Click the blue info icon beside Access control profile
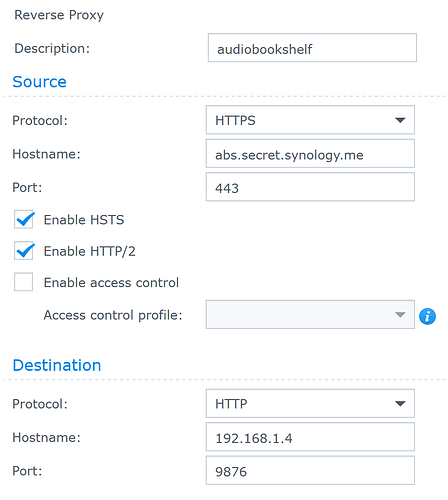The height and width of the screenshot is (500, 448). [x=427, y=316]
